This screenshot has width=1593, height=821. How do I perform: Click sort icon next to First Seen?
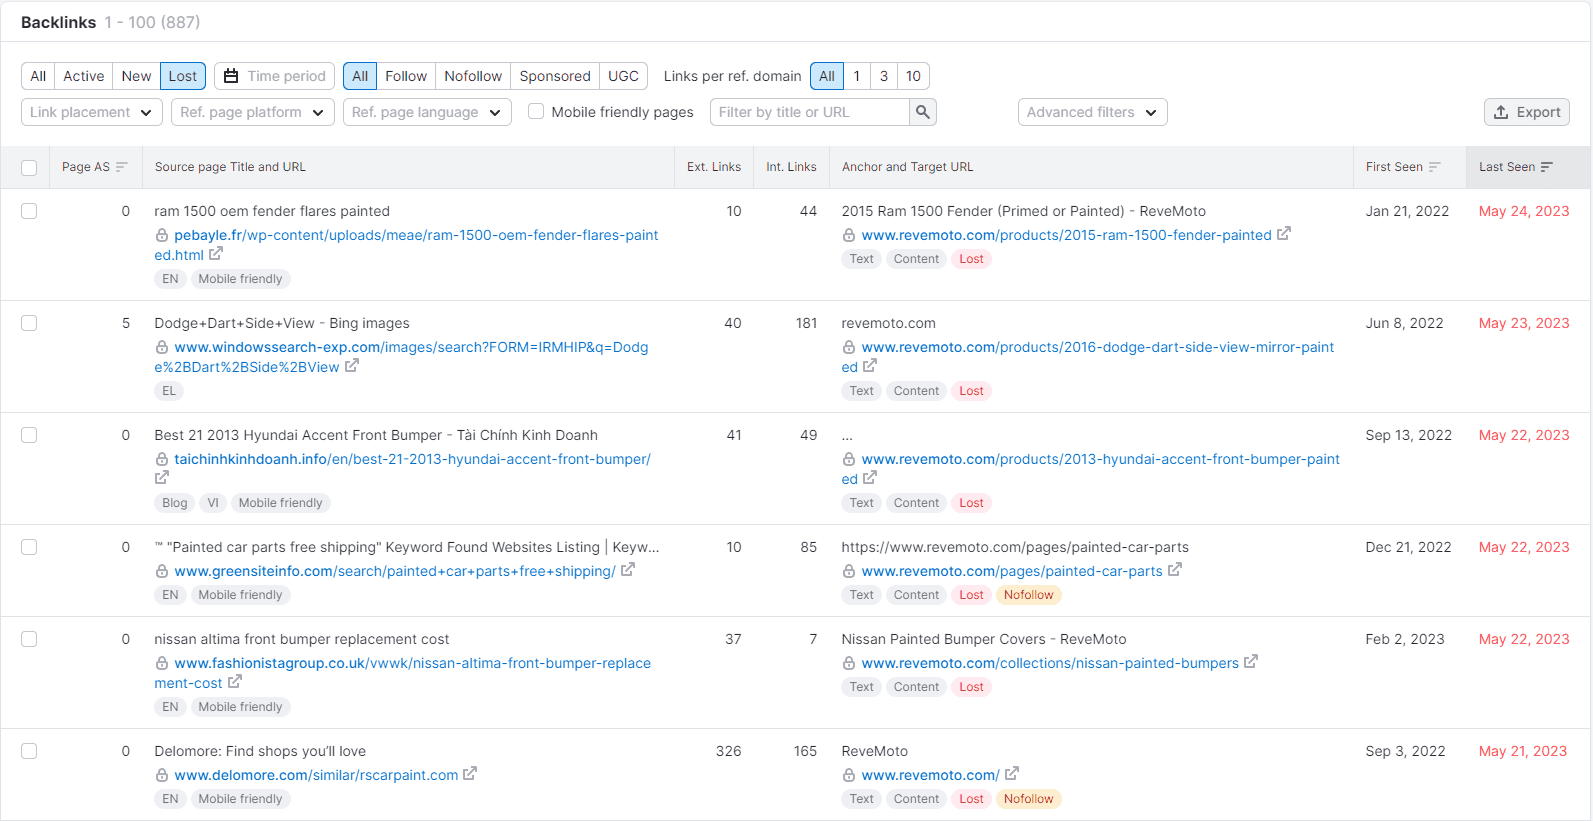click(x=1435, y=167)
